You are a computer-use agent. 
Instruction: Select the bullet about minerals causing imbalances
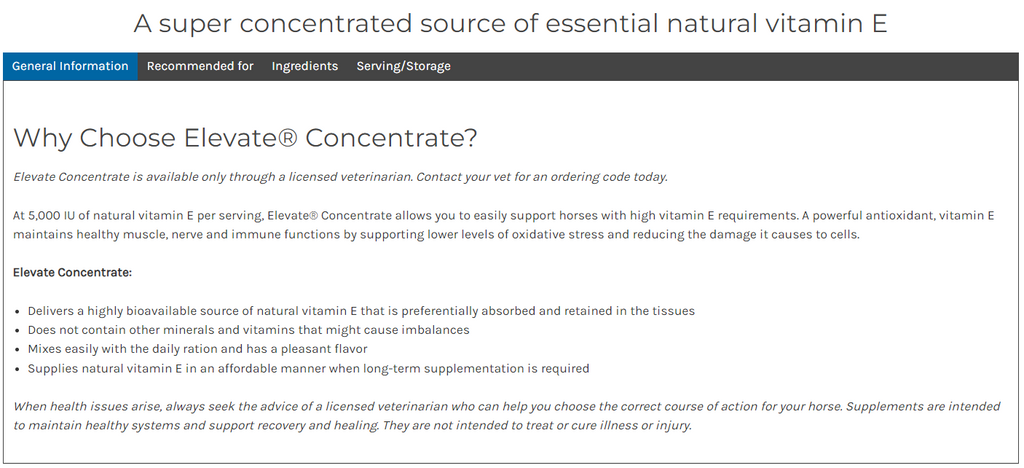pyautogui.click(x=248, y=330)
